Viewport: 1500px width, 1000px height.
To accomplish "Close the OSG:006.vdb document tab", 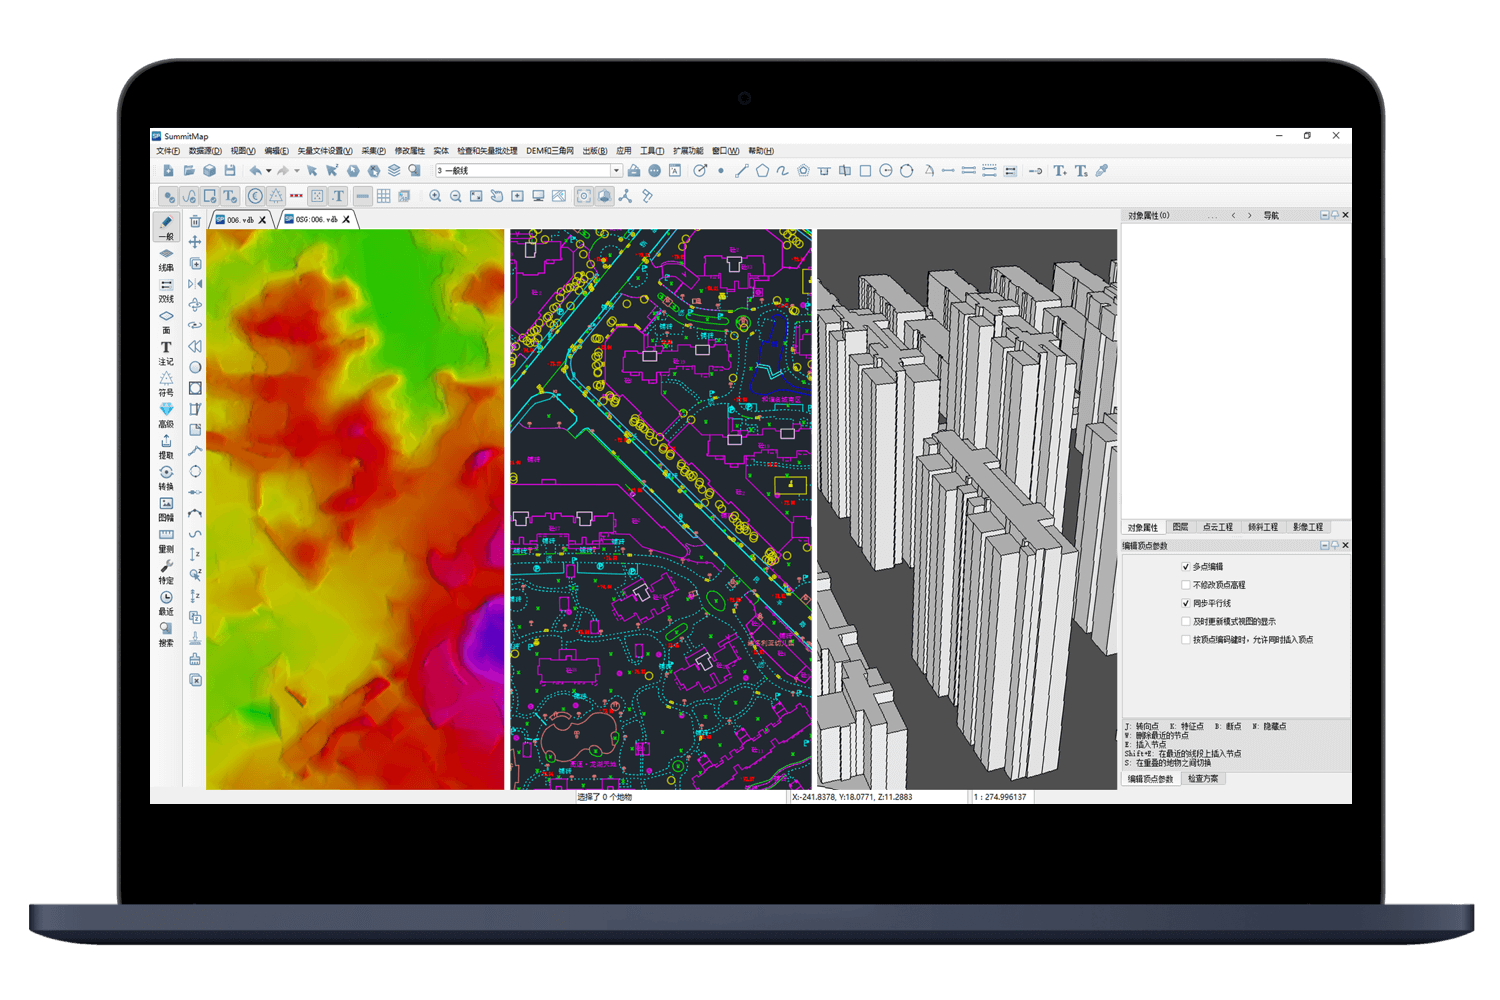I will (x=347, y=220).
